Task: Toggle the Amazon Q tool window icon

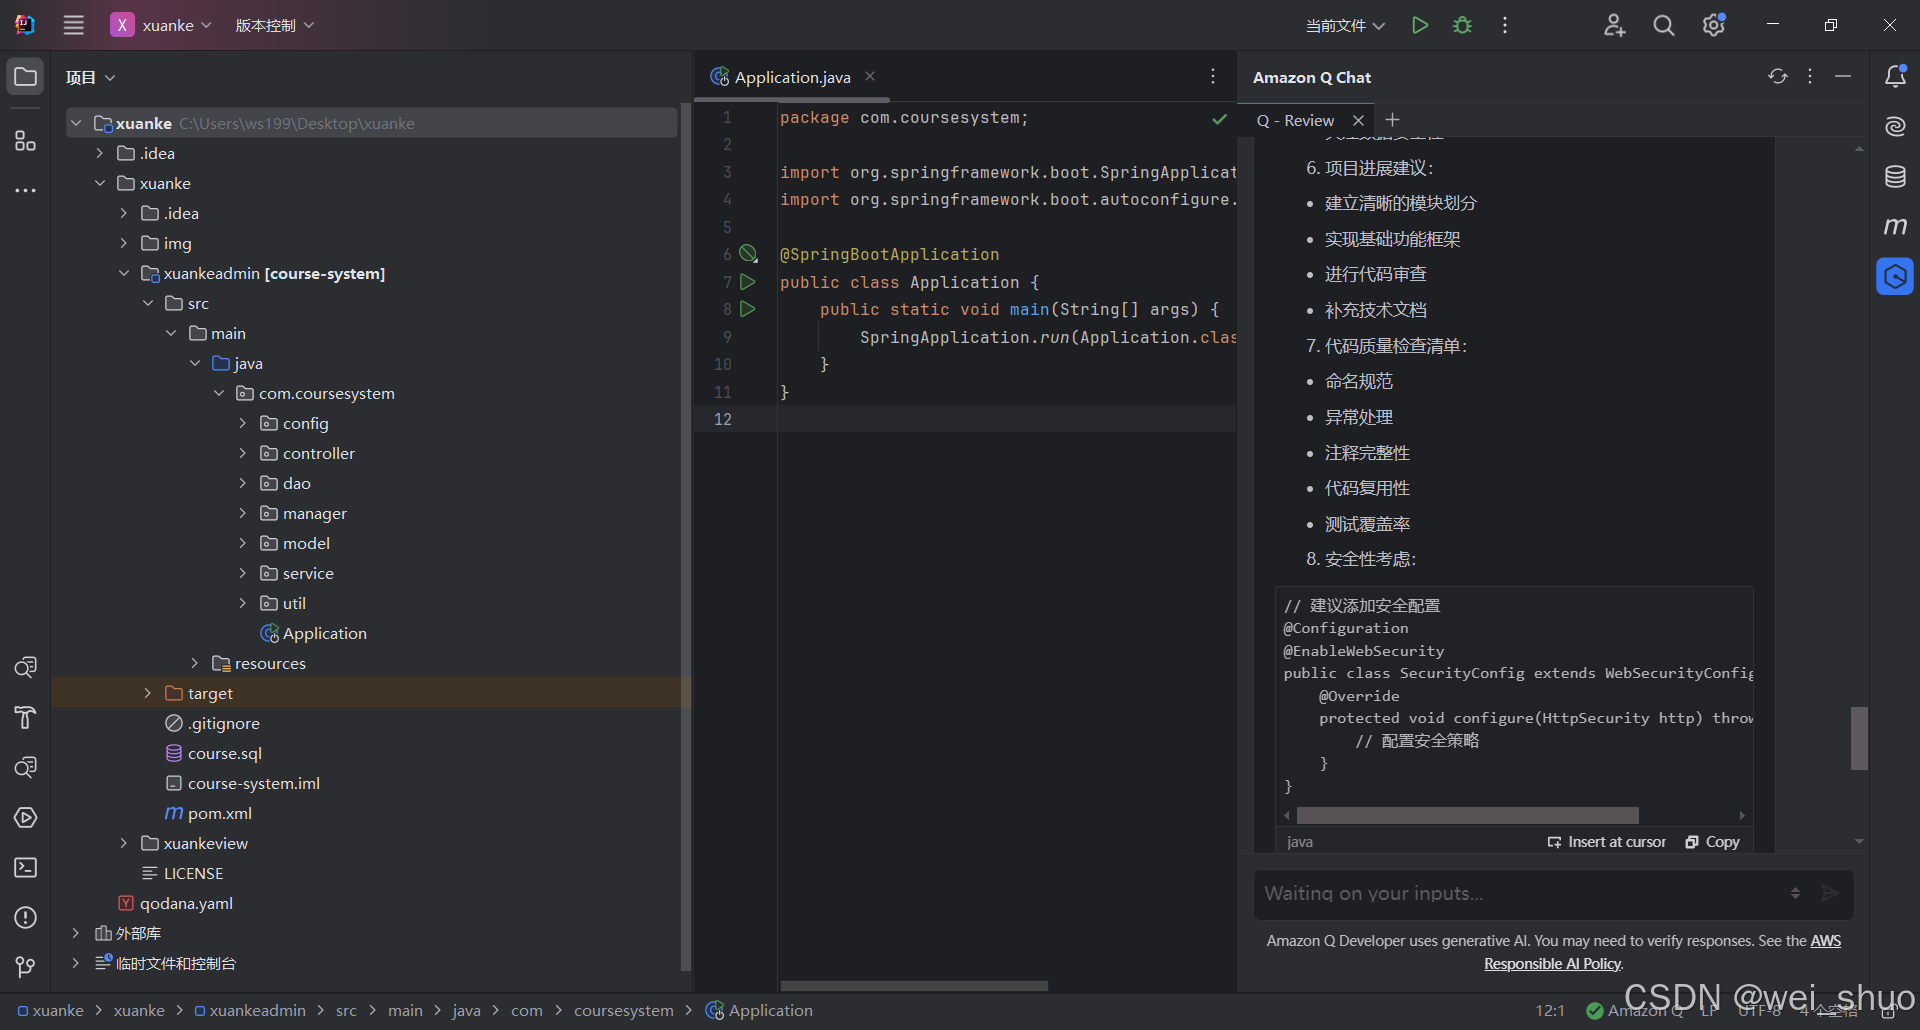Action: pyautogui.click(x=1895, y=277)
